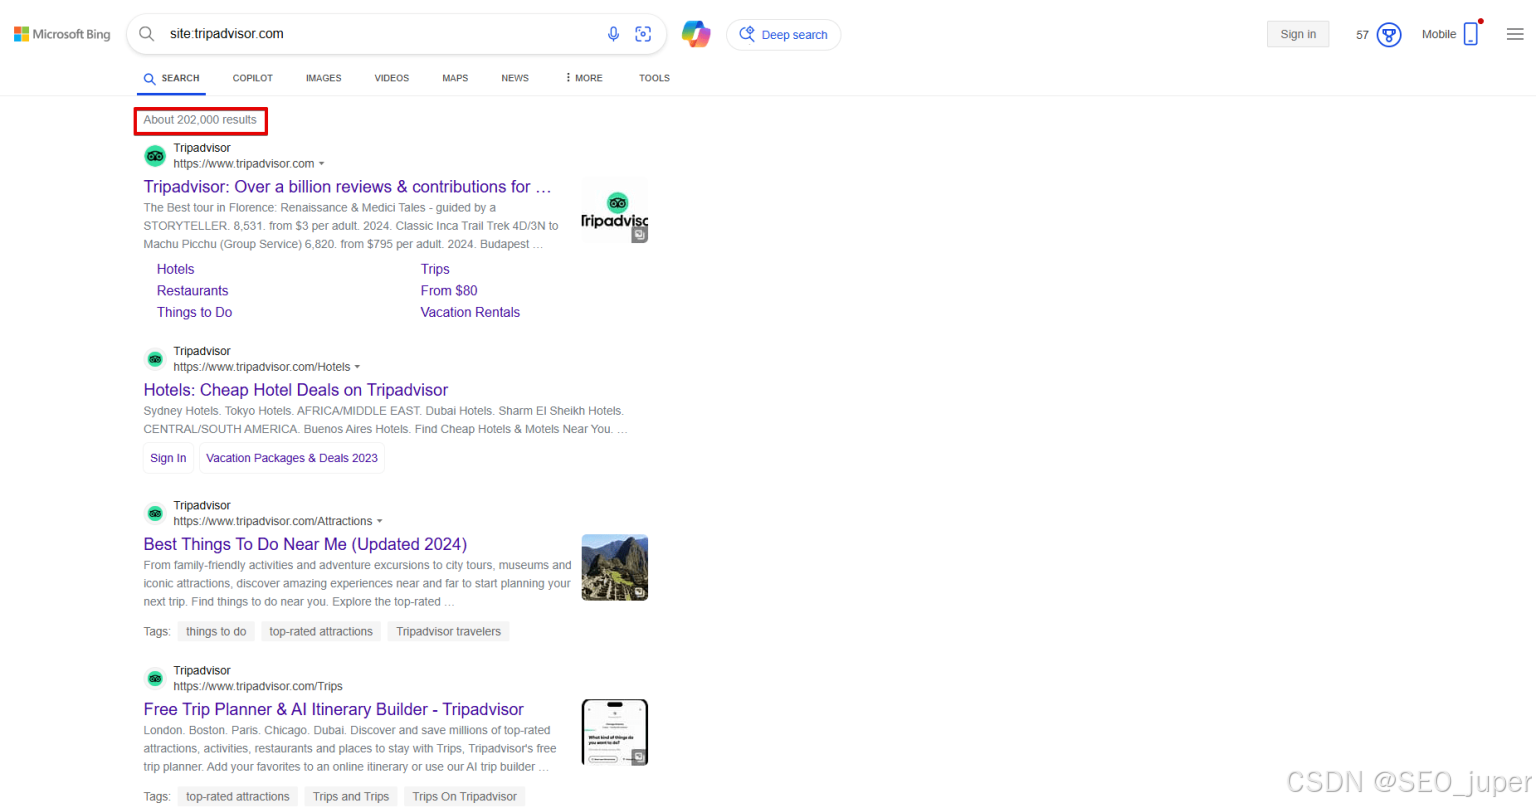Screen dimensions: 1536x808
Task: Expand dropdown arrow next to tripadvisor.com/Hotels URL
Action: coord(357,367)
